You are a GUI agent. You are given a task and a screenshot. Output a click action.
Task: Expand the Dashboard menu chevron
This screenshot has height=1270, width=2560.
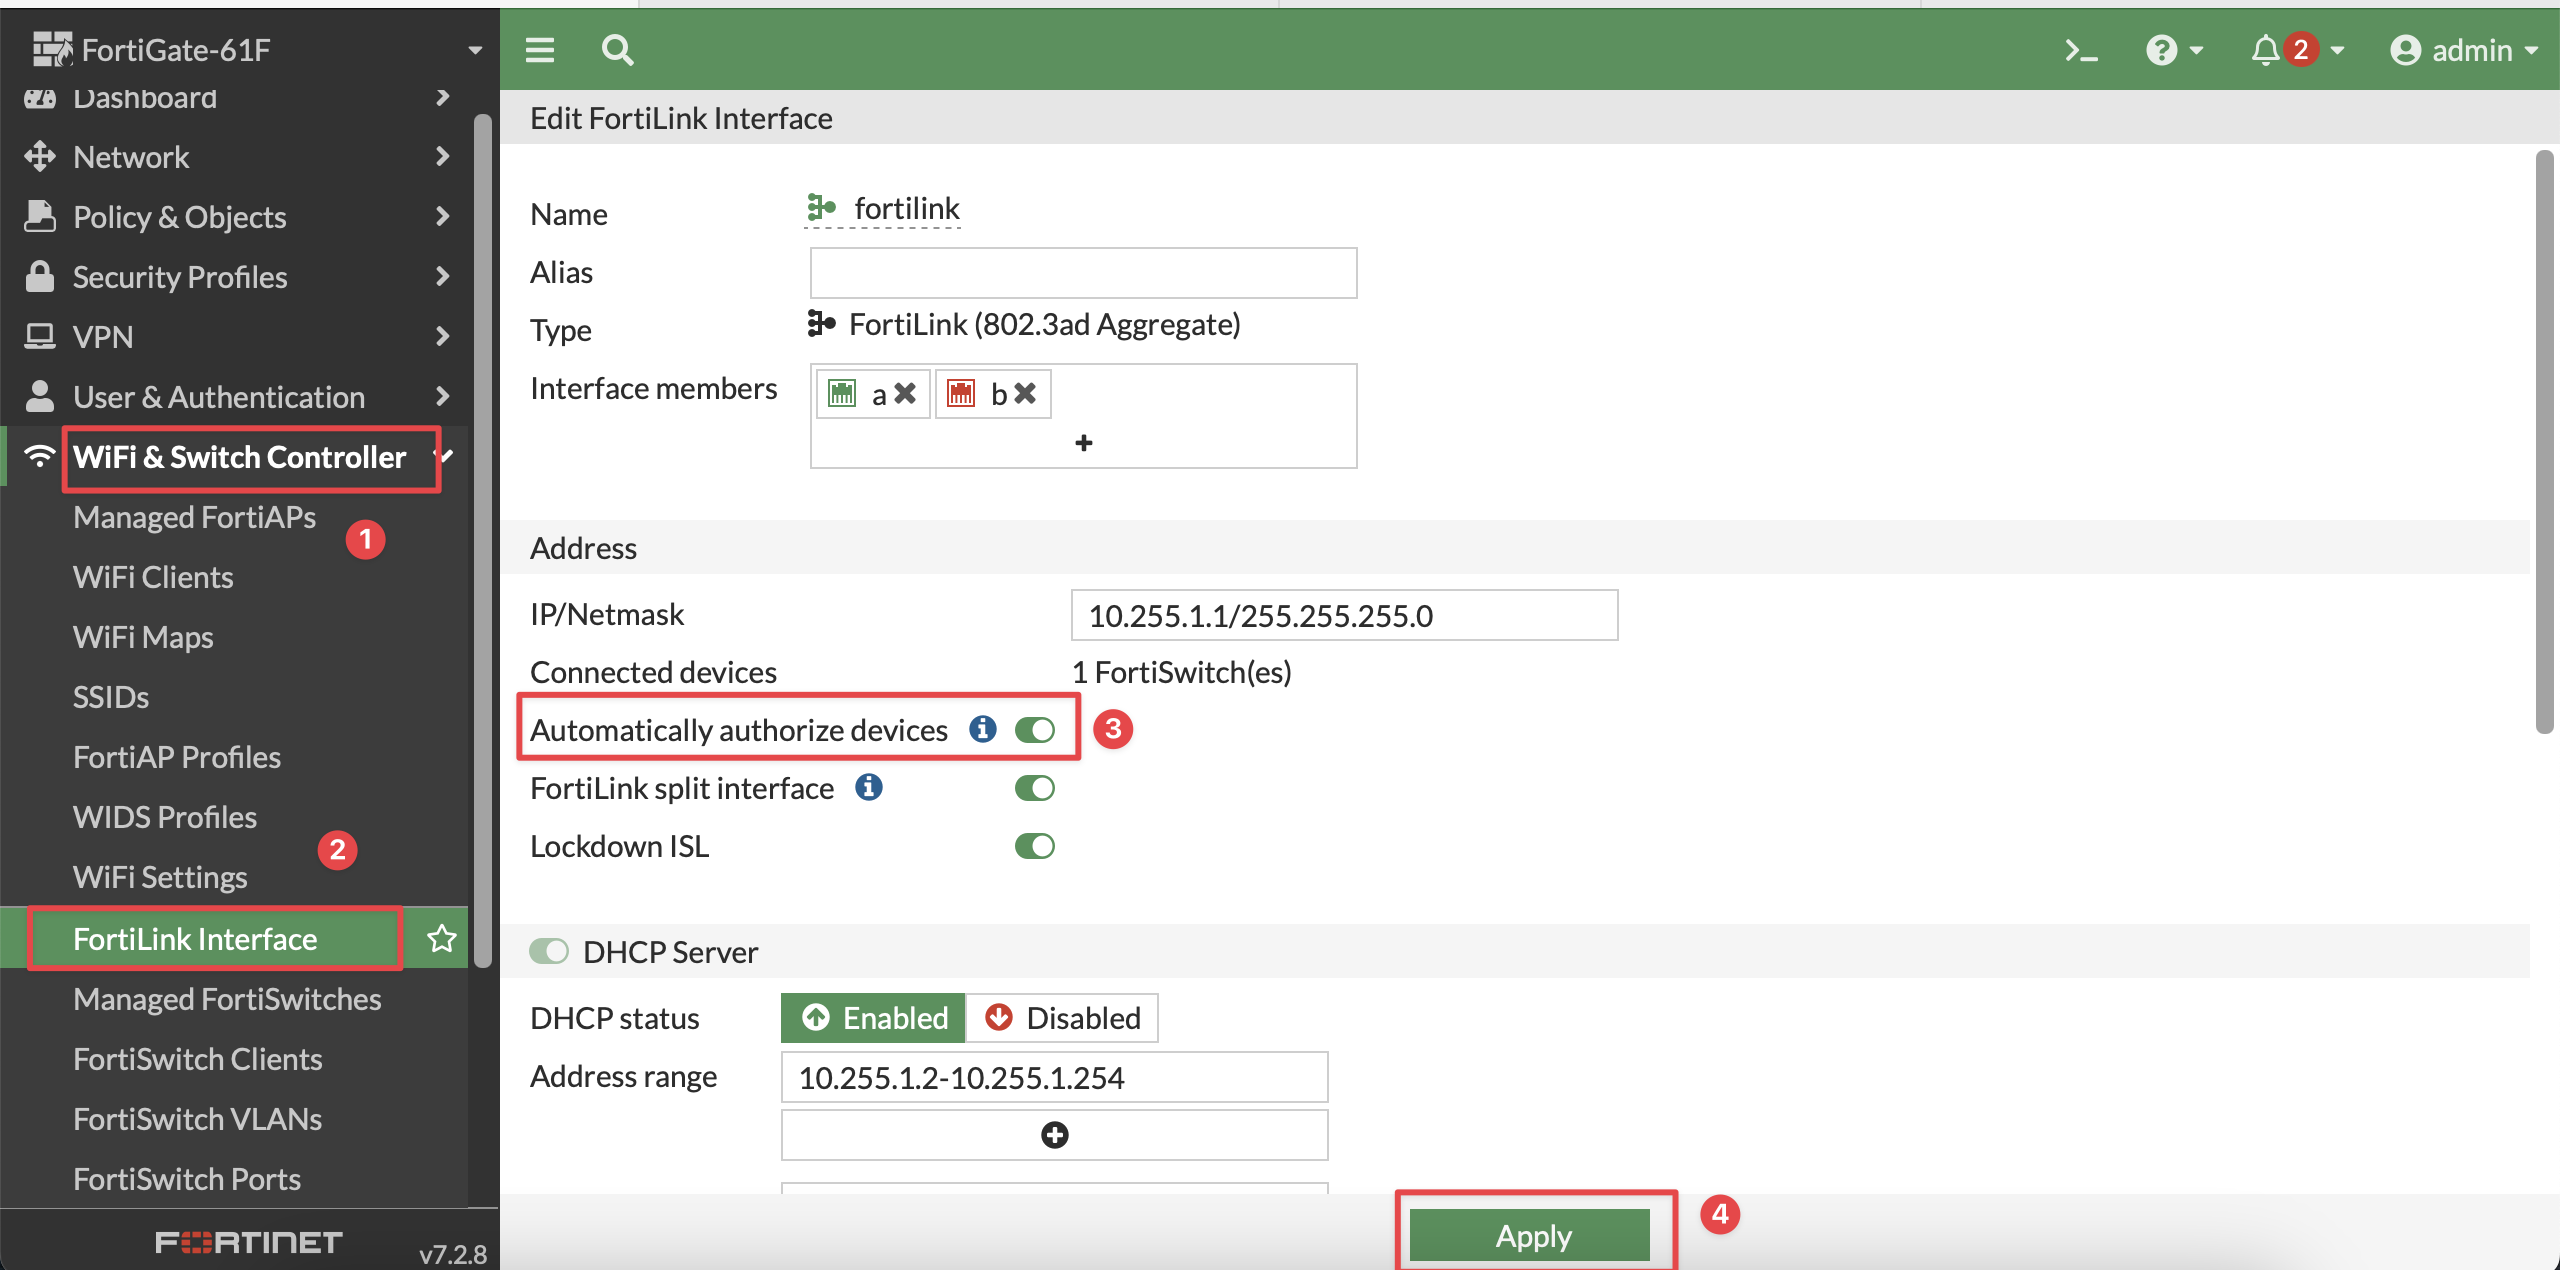click(443, 98)
